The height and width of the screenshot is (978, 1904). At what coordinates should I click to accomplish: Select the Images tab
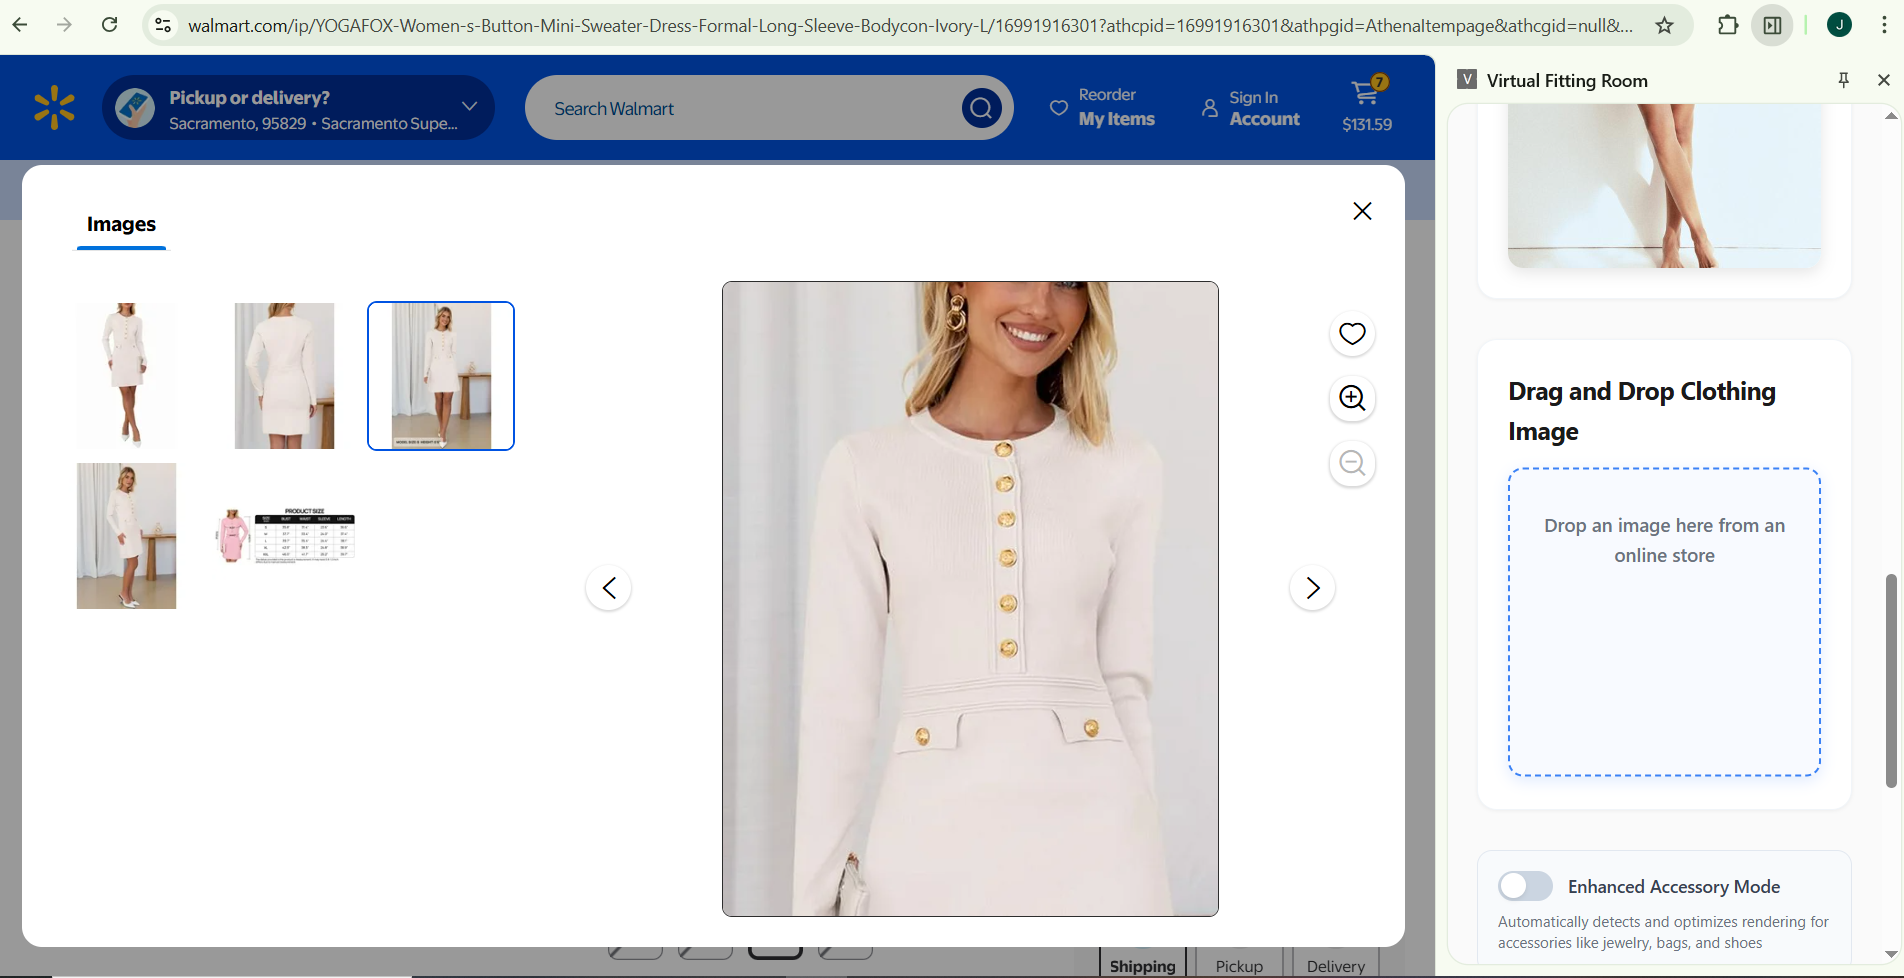[x=121, y=224]
